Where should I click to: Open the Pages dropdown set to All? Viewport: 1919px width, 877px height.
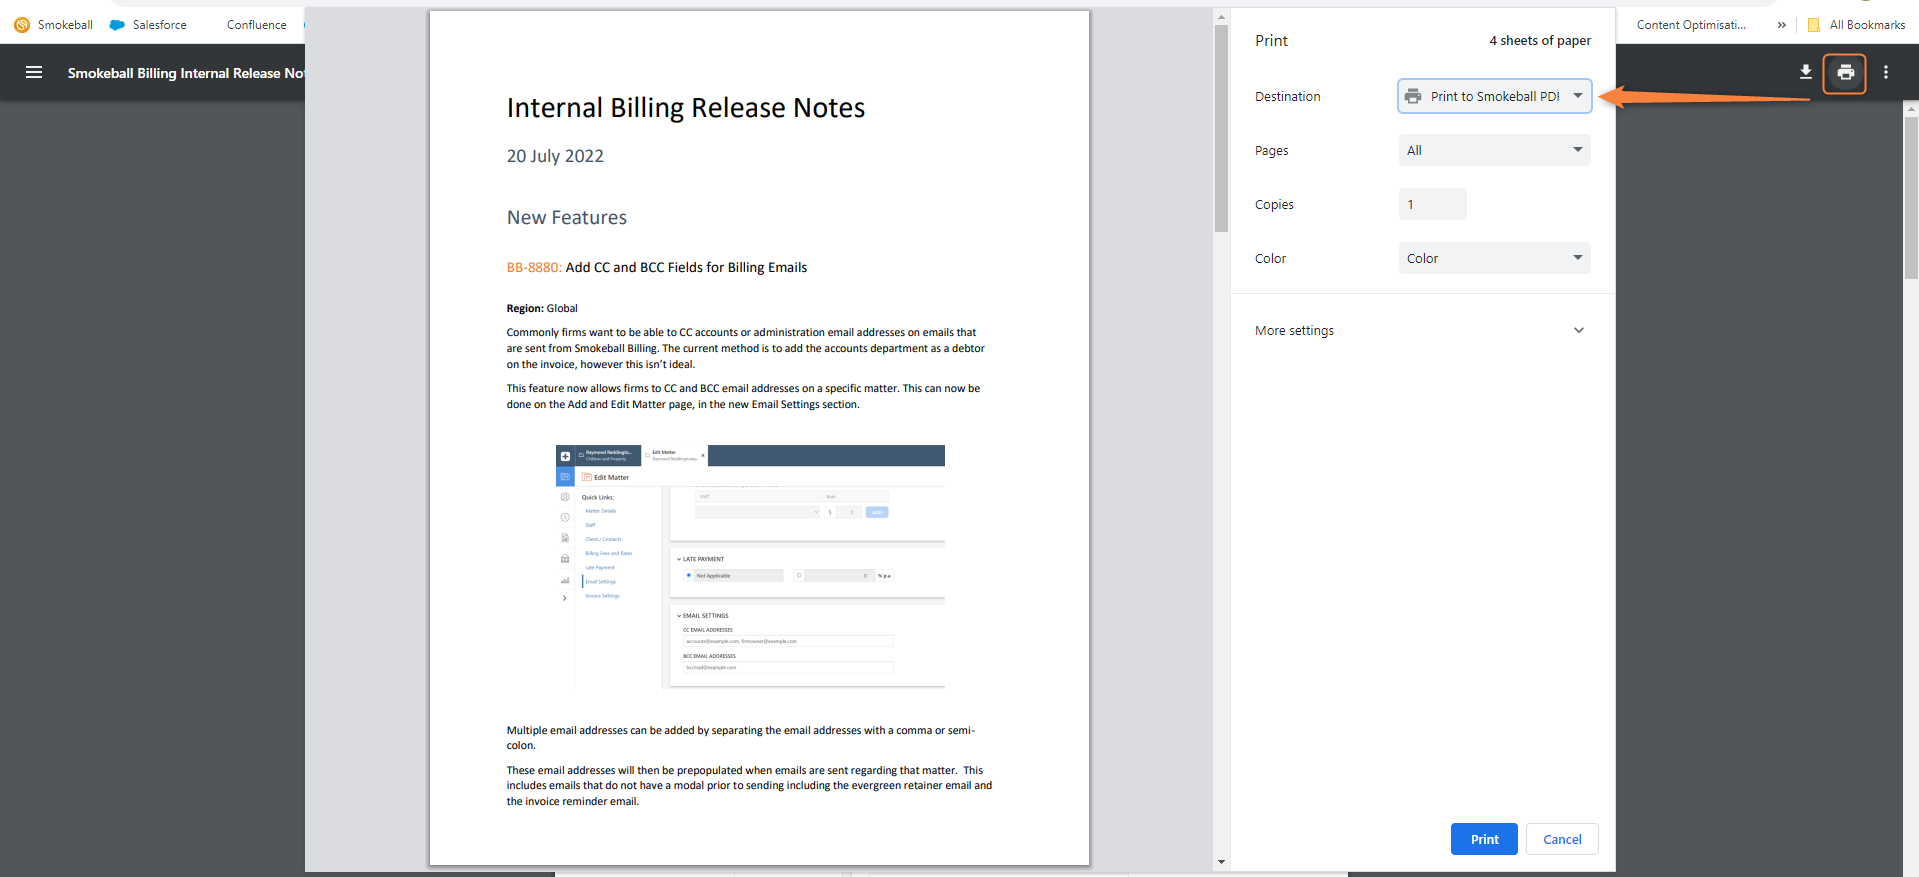tap(1494, 150)
